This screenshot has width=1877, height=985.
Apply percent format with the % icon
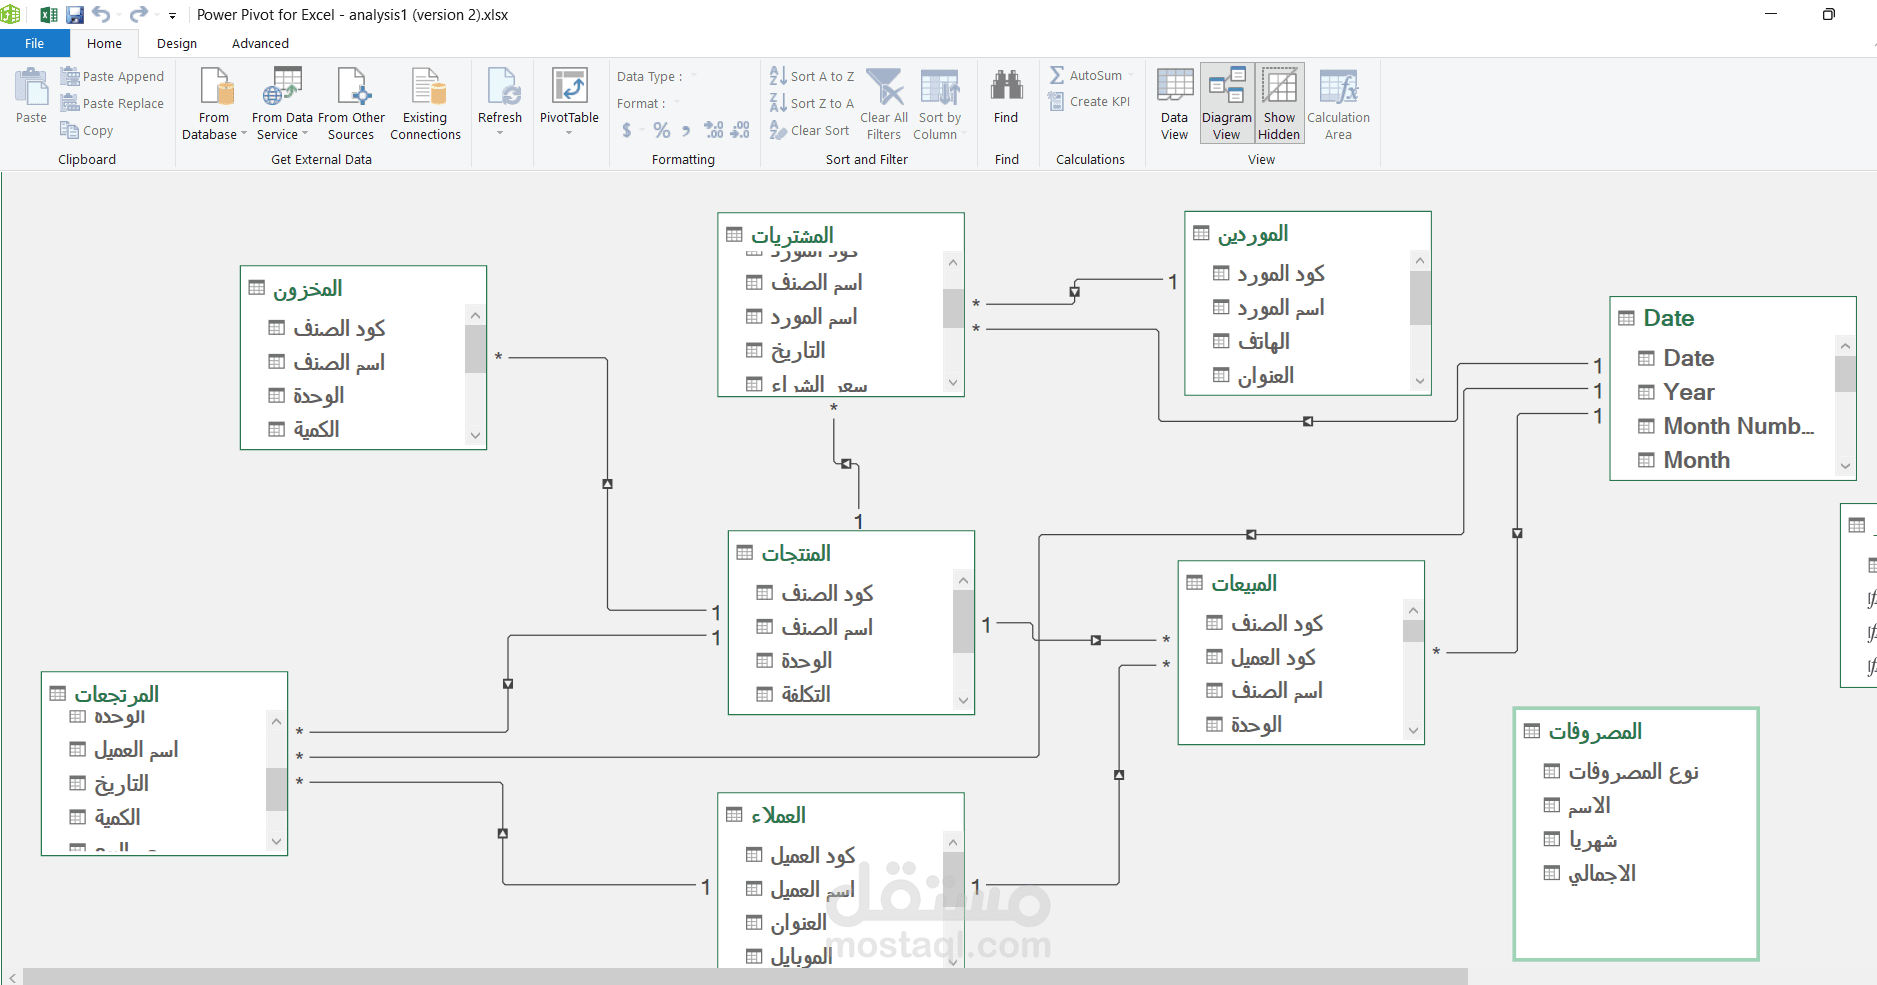point(661,130)
